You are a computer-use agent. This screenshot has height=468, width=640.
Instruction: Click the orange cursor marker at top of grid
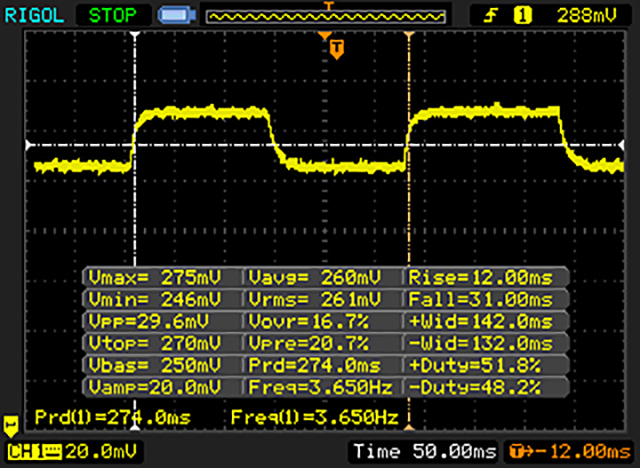(x=408, y=36)
